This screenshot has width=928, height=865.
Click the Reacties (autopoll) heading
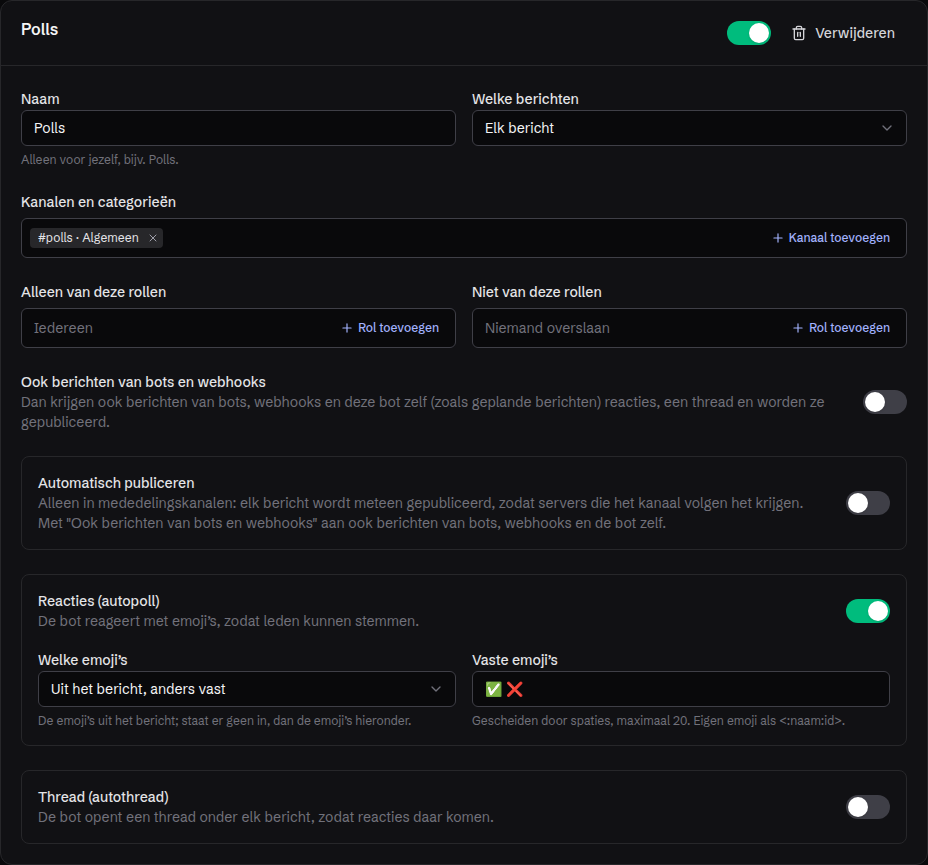99,601
